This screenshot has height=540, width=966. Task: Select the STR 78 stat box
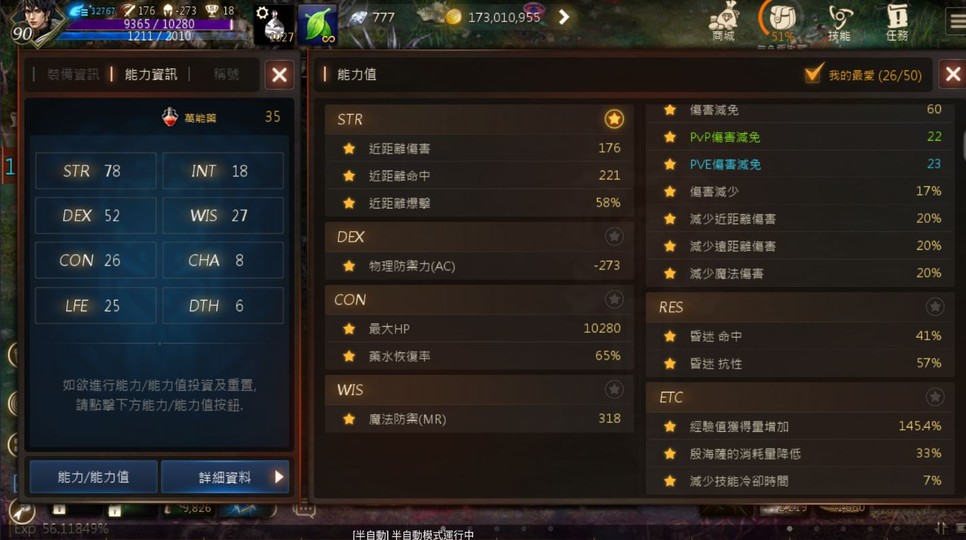pos(95,171)
